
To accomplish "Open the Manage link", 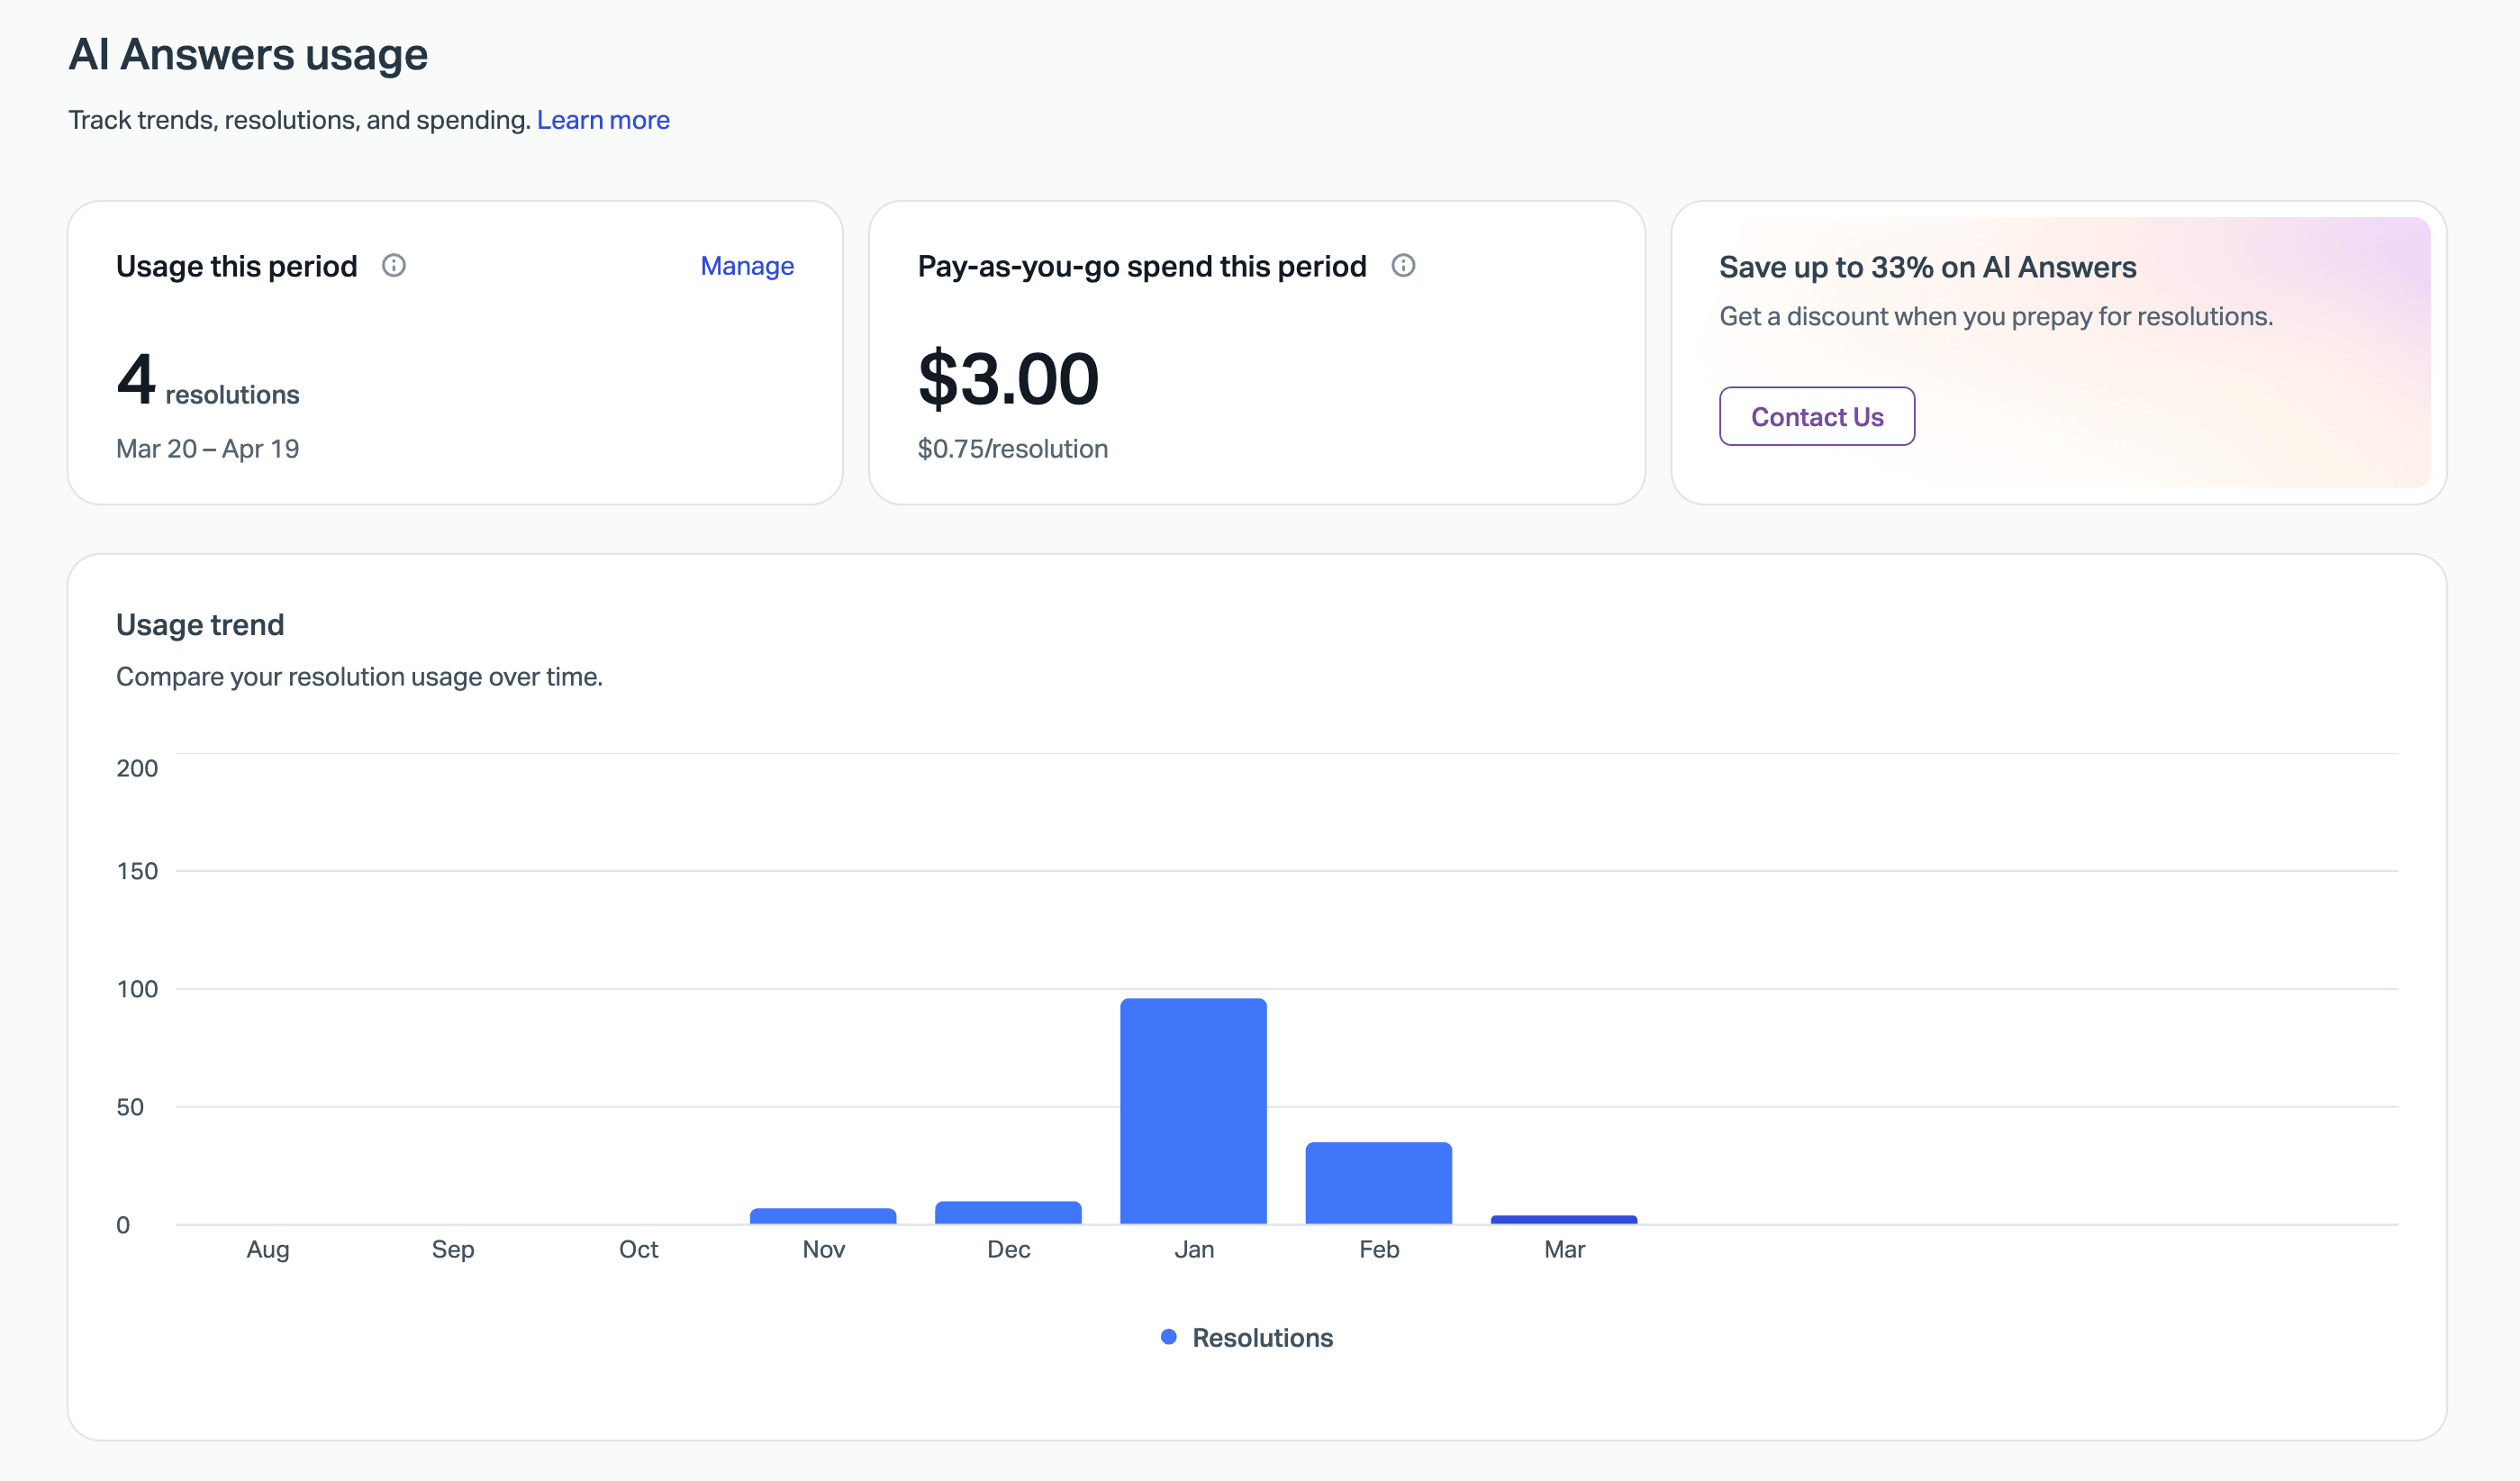I will (x=746, y=266).
